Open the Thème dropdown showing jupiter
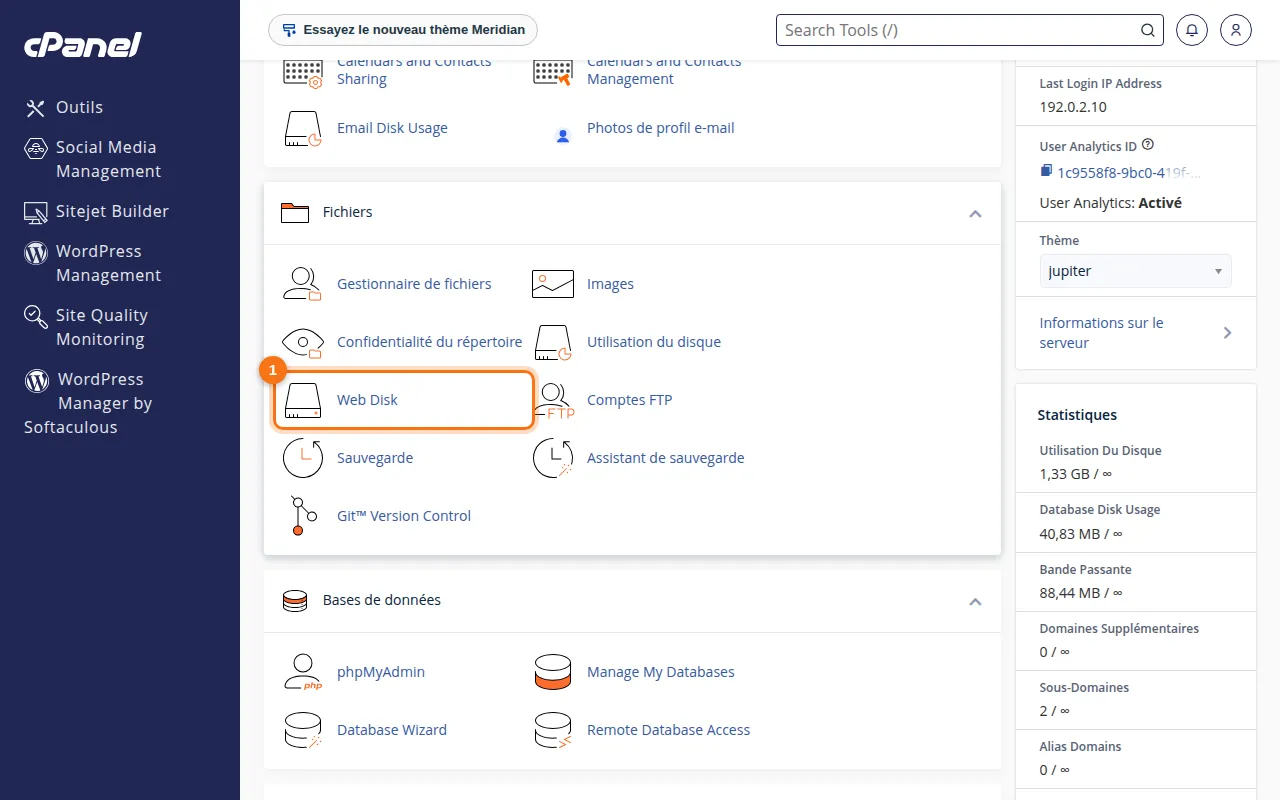The image size is (1280, 800). tap(1136, 271)
